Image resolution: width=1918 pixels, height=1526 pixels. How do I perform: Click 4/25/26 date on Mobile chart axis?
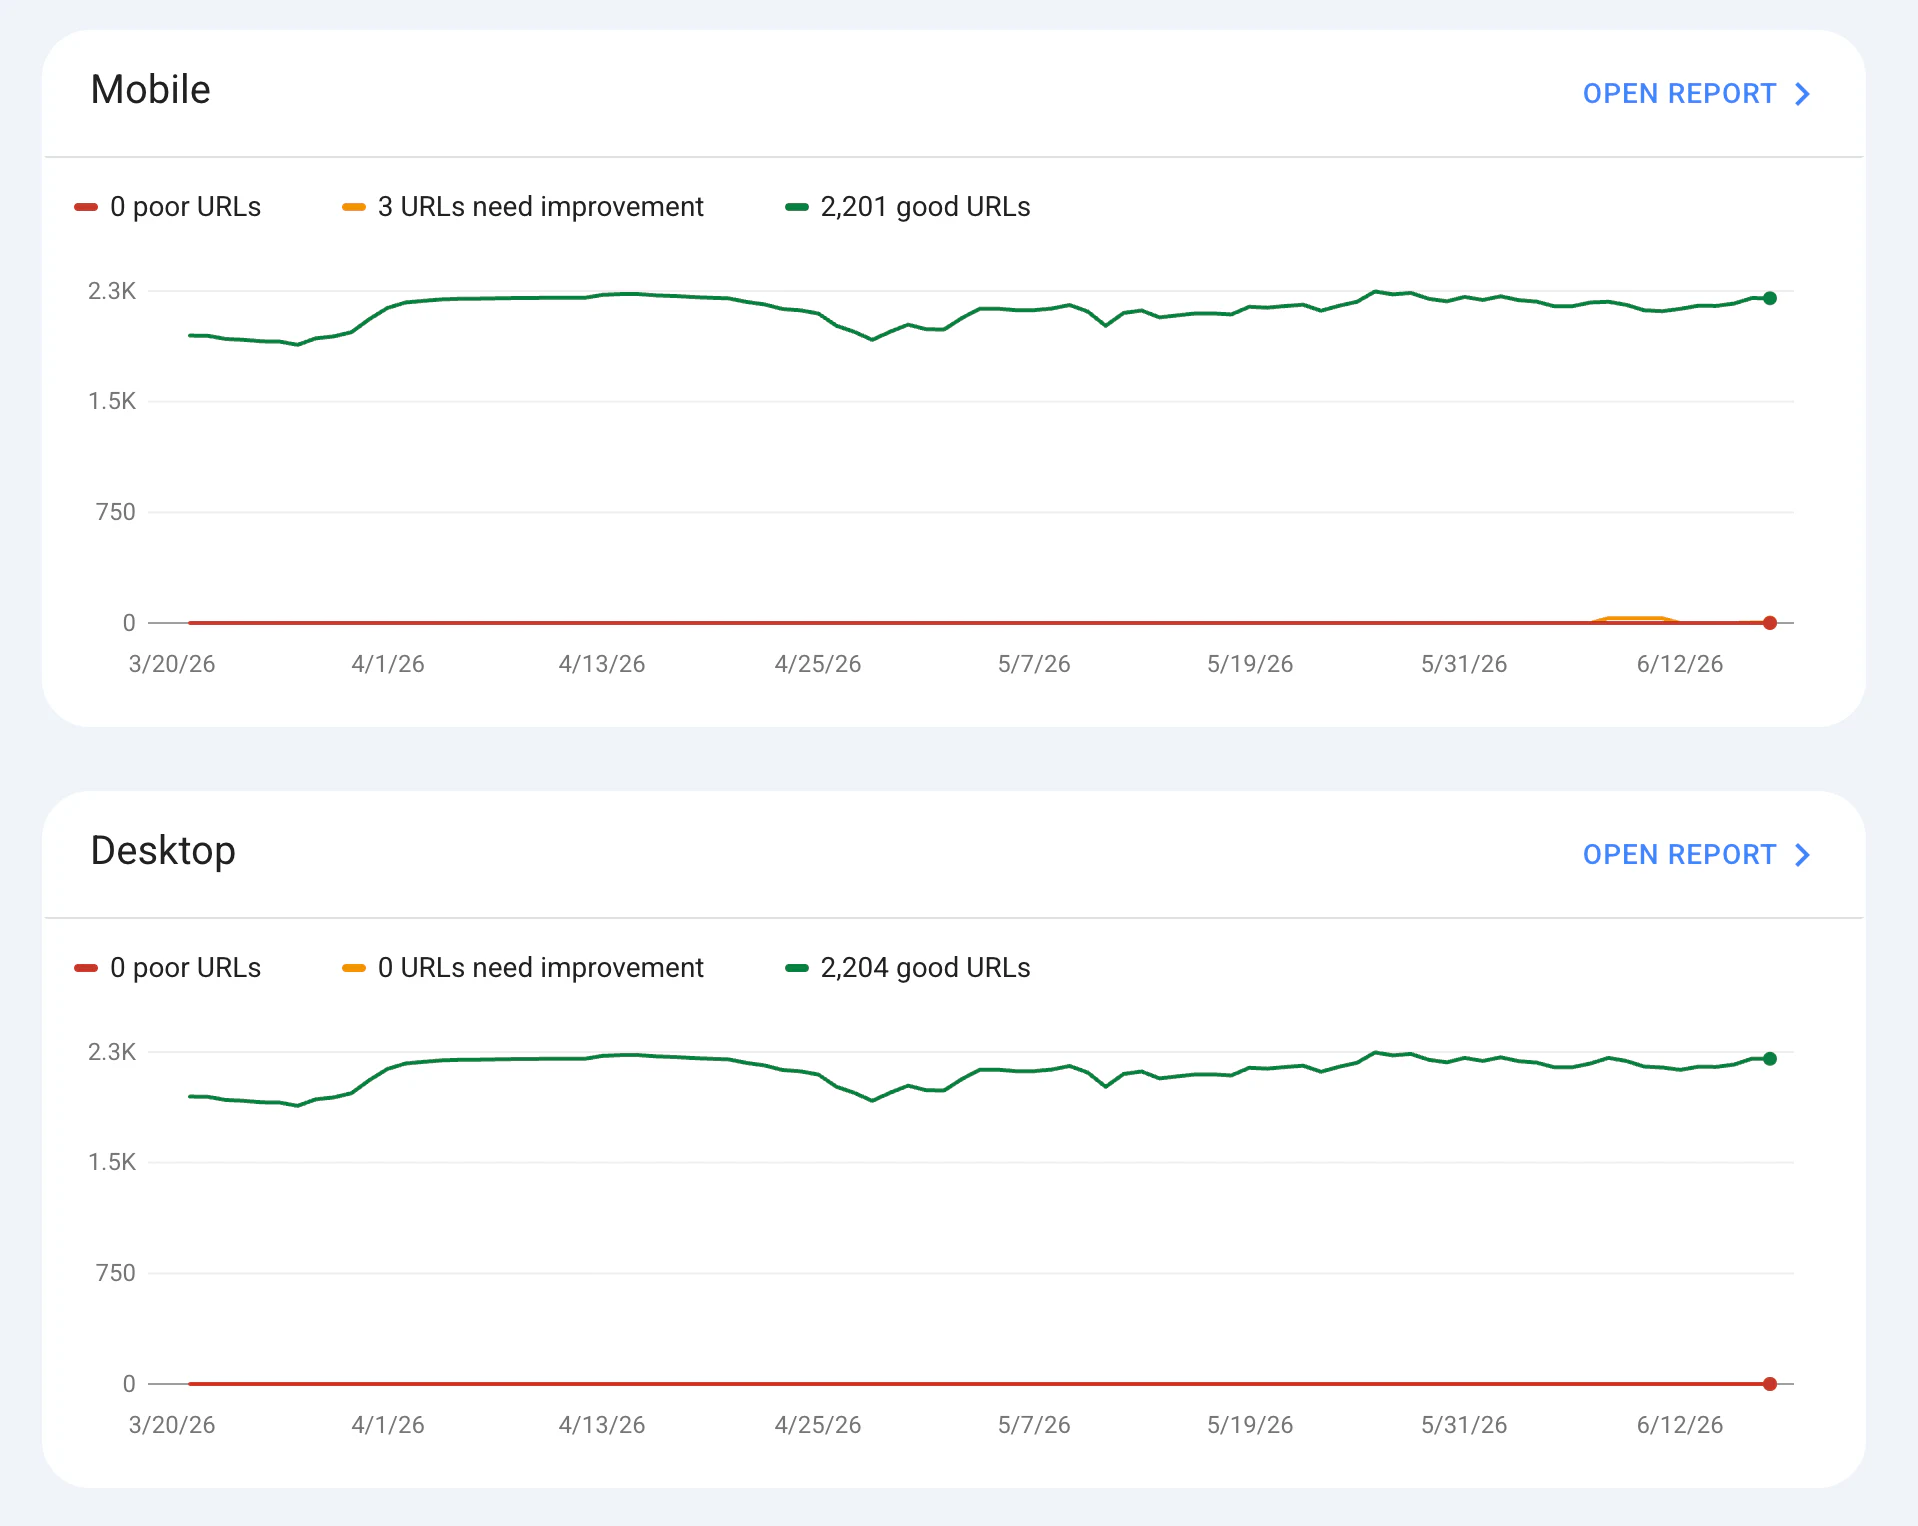[x=818, y=664]
